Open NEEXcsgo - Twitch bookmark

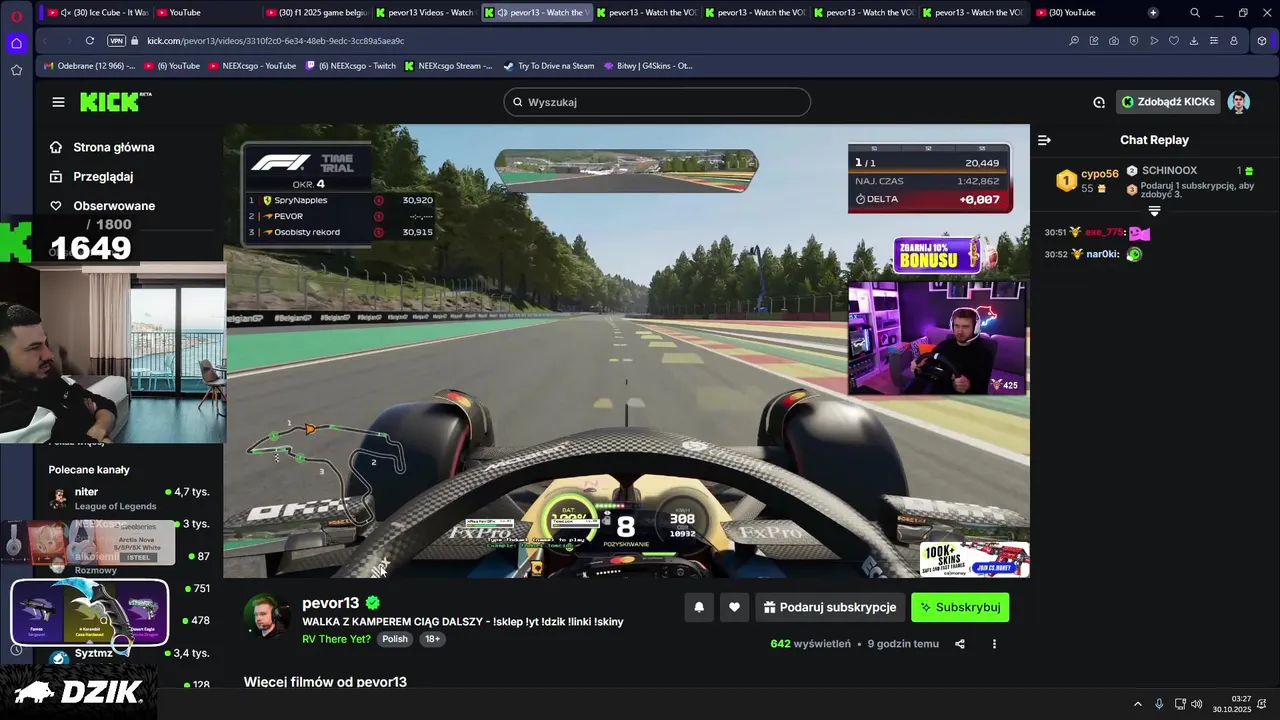[x=351, y=66]
